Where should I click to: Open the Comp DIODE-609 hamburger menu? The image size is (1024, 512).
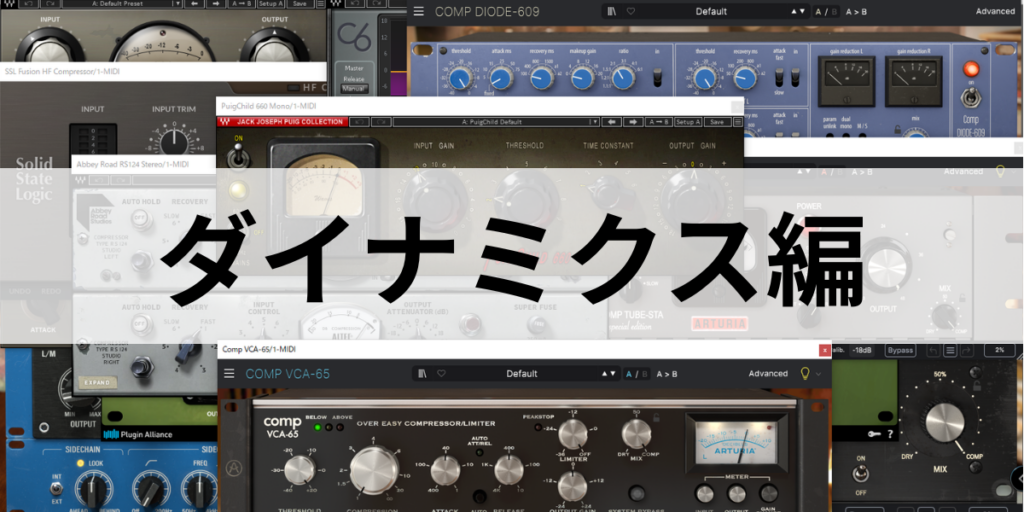tap(419, 11)
